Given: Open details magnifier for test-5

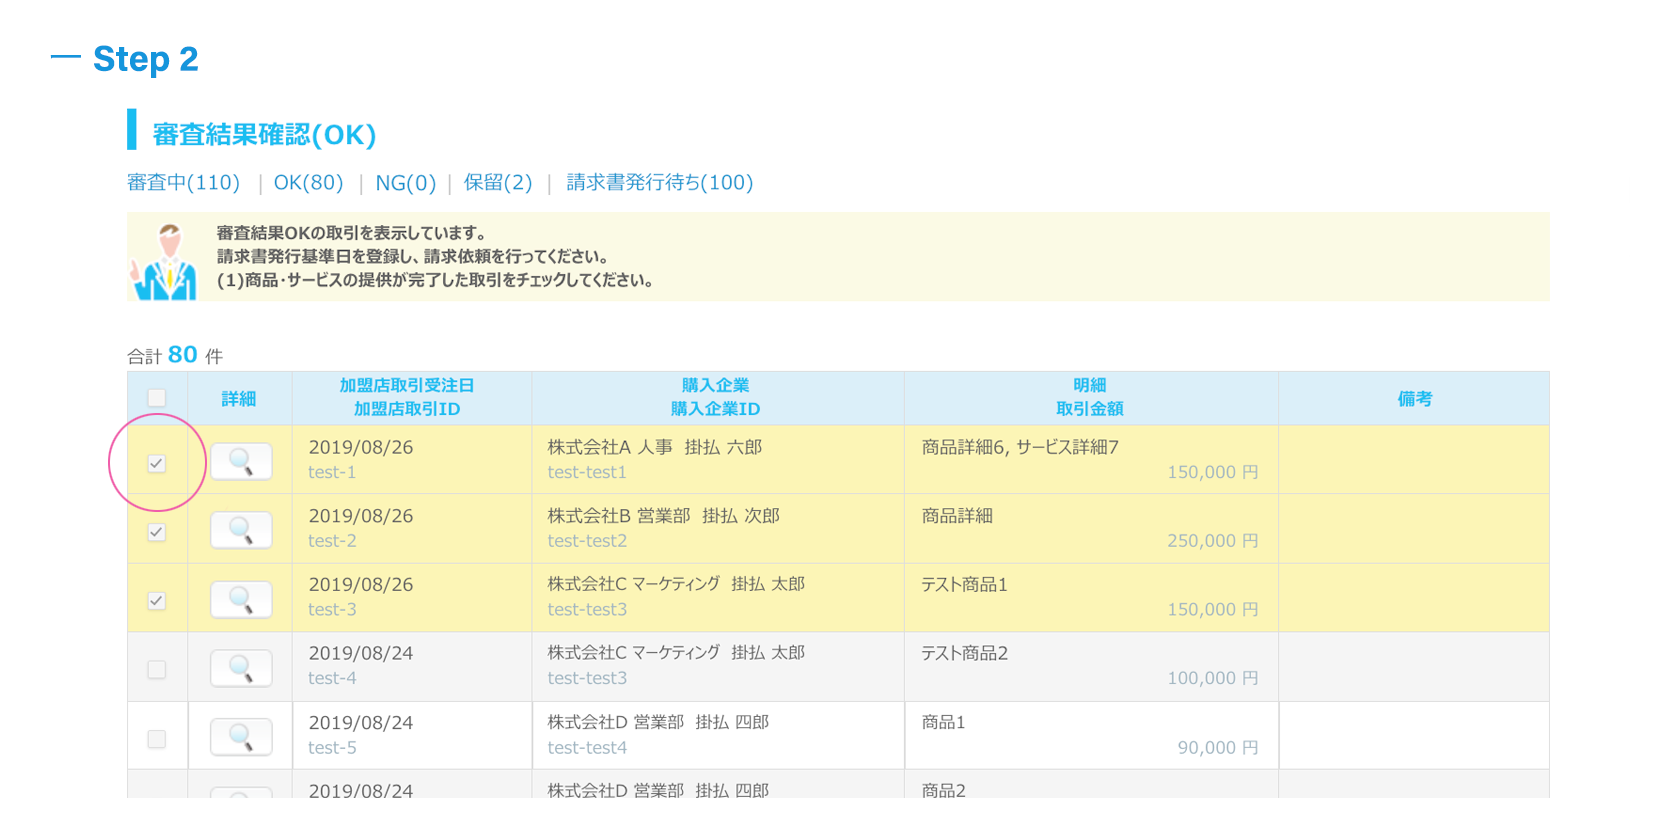Looking at the screenshot, I should [x=241, y=737].
